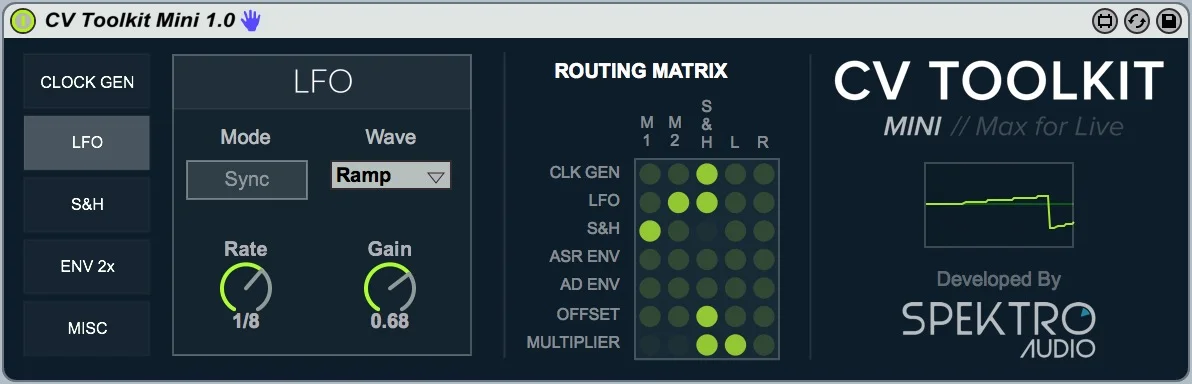Disable LFO to M2 routing
Viewport: 1192px width, 384px height.
pyautogui.click(x=678, y=202)
